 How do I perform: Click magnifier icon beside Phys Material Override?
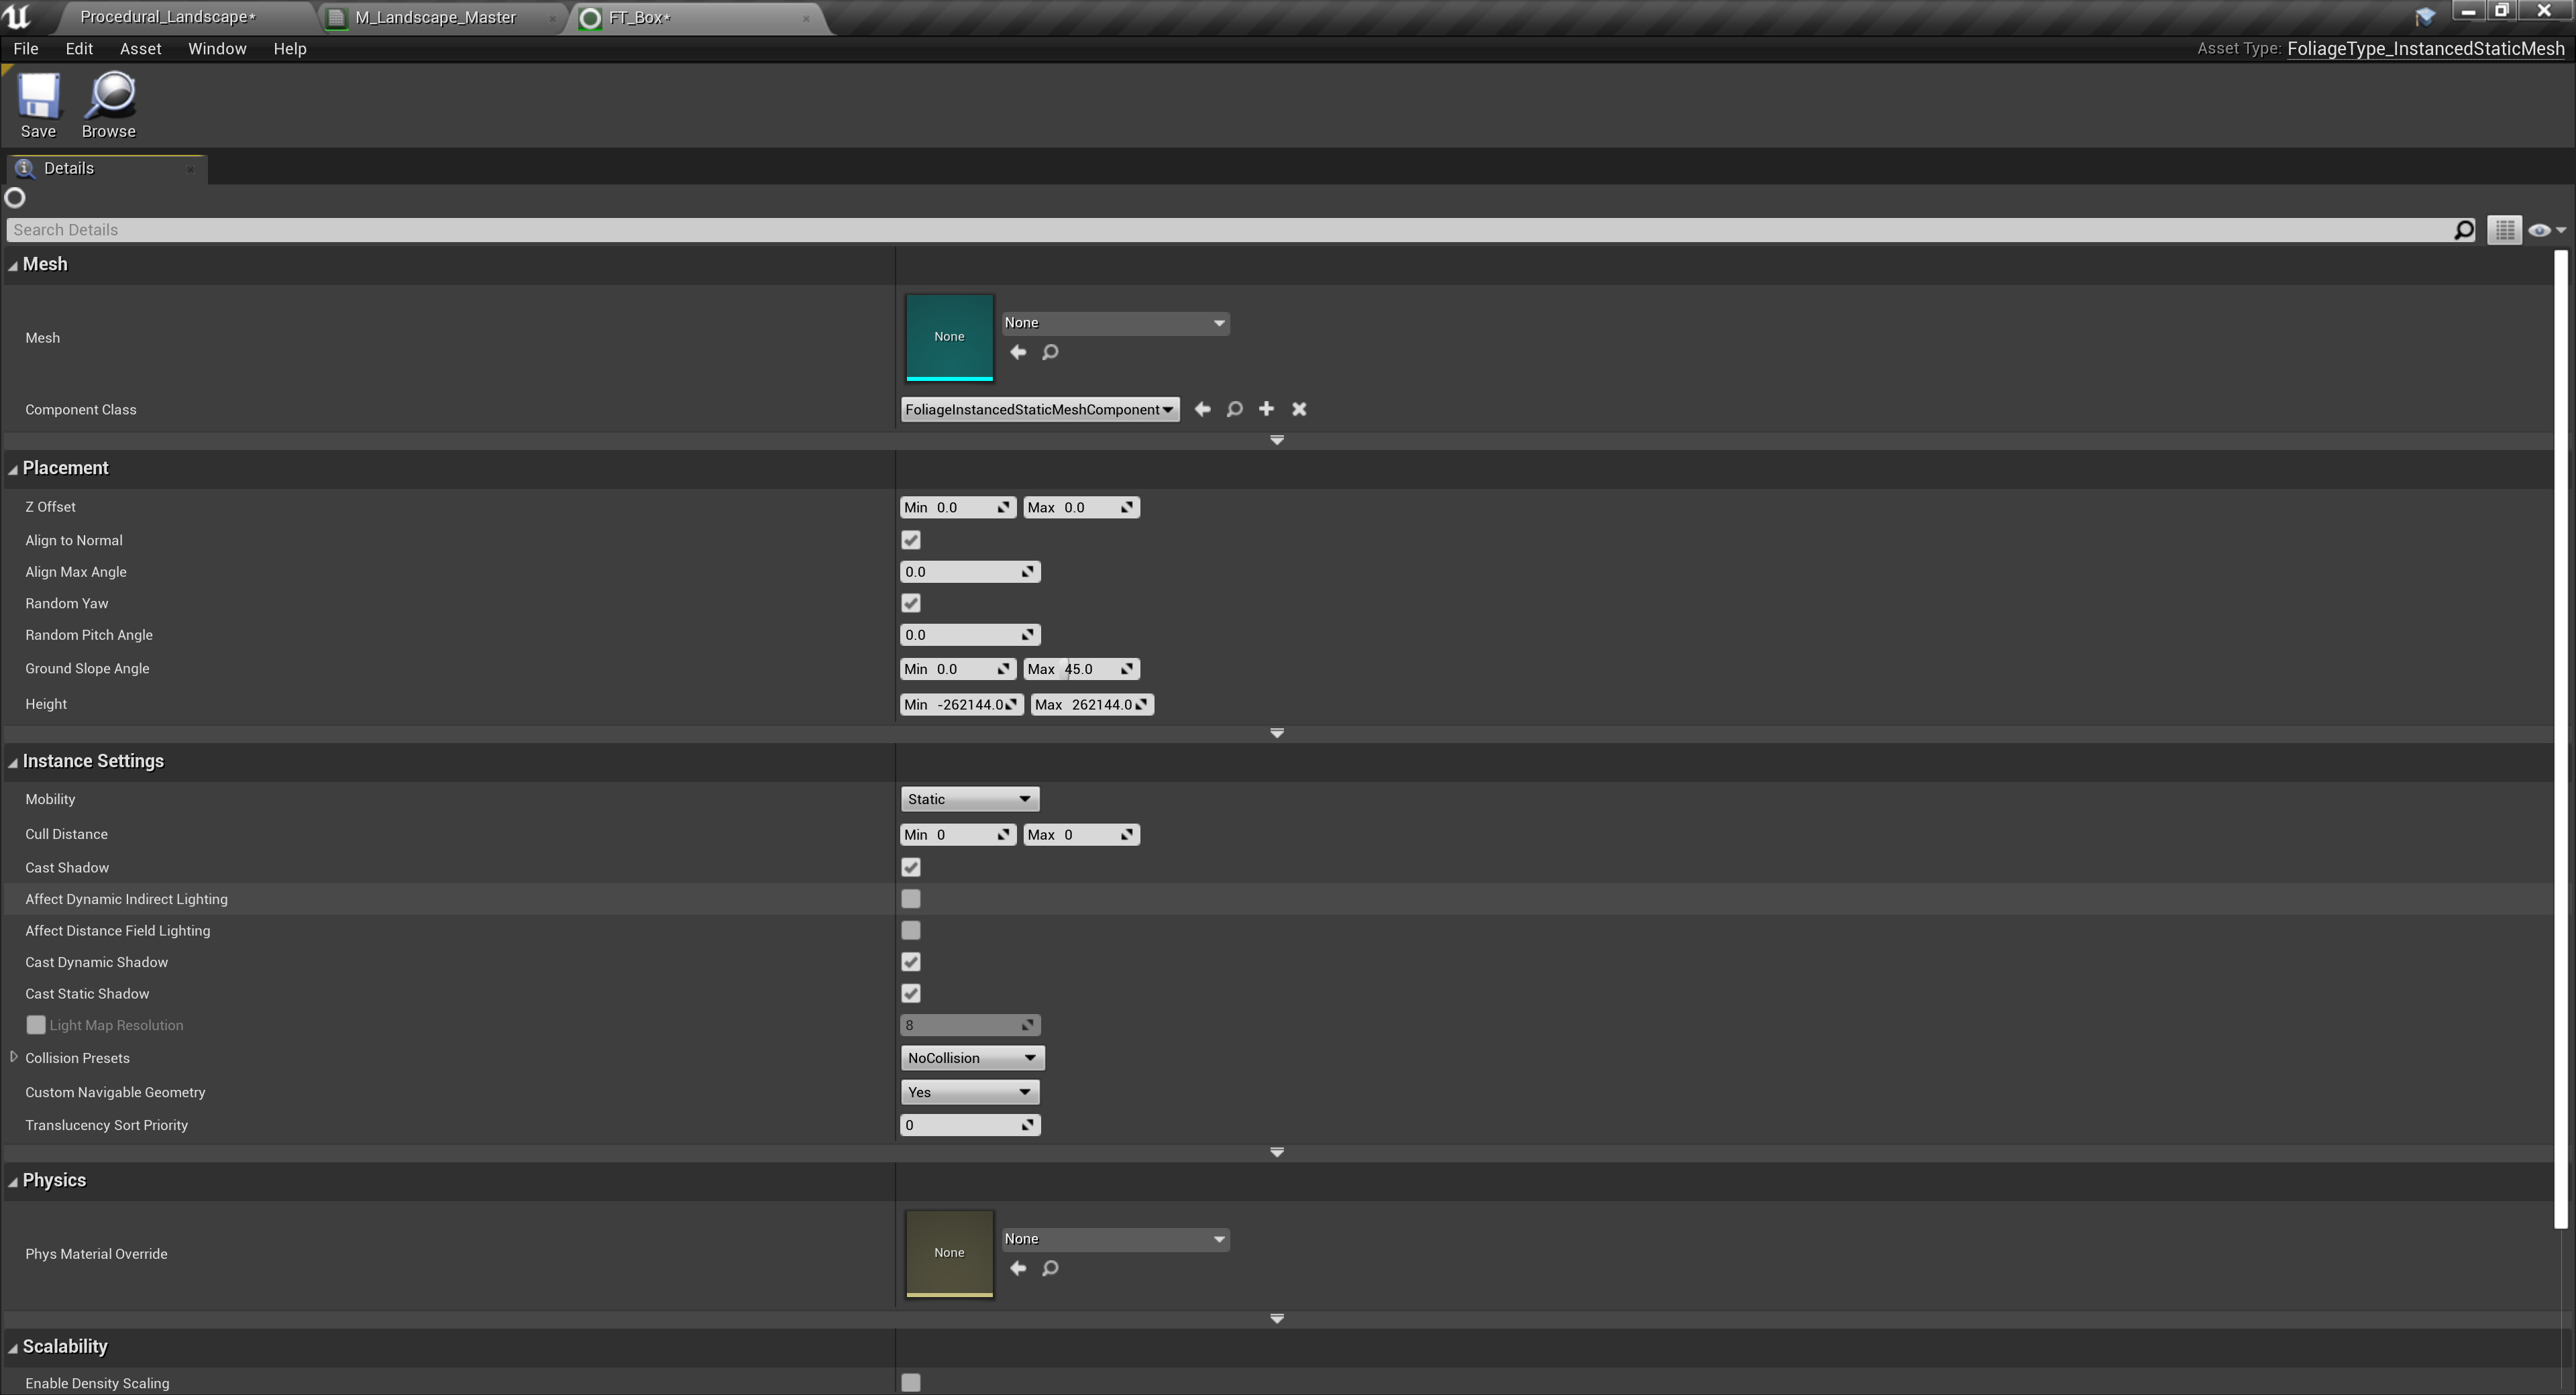coord(1050,1268)
